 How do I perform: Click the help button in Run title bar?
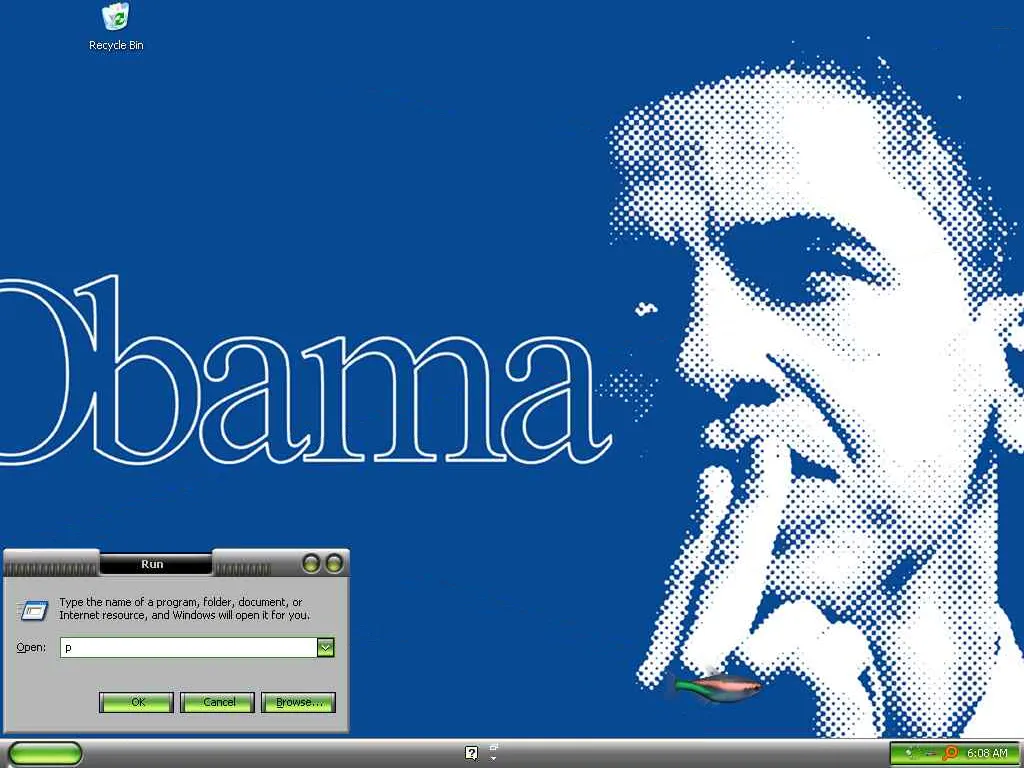[312, 563]
